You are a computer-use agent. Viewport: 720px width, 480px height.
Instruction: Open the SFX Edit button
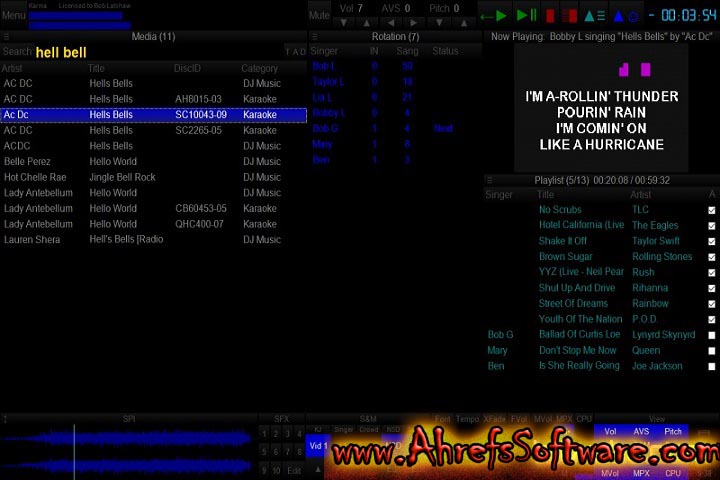[294, 470]
